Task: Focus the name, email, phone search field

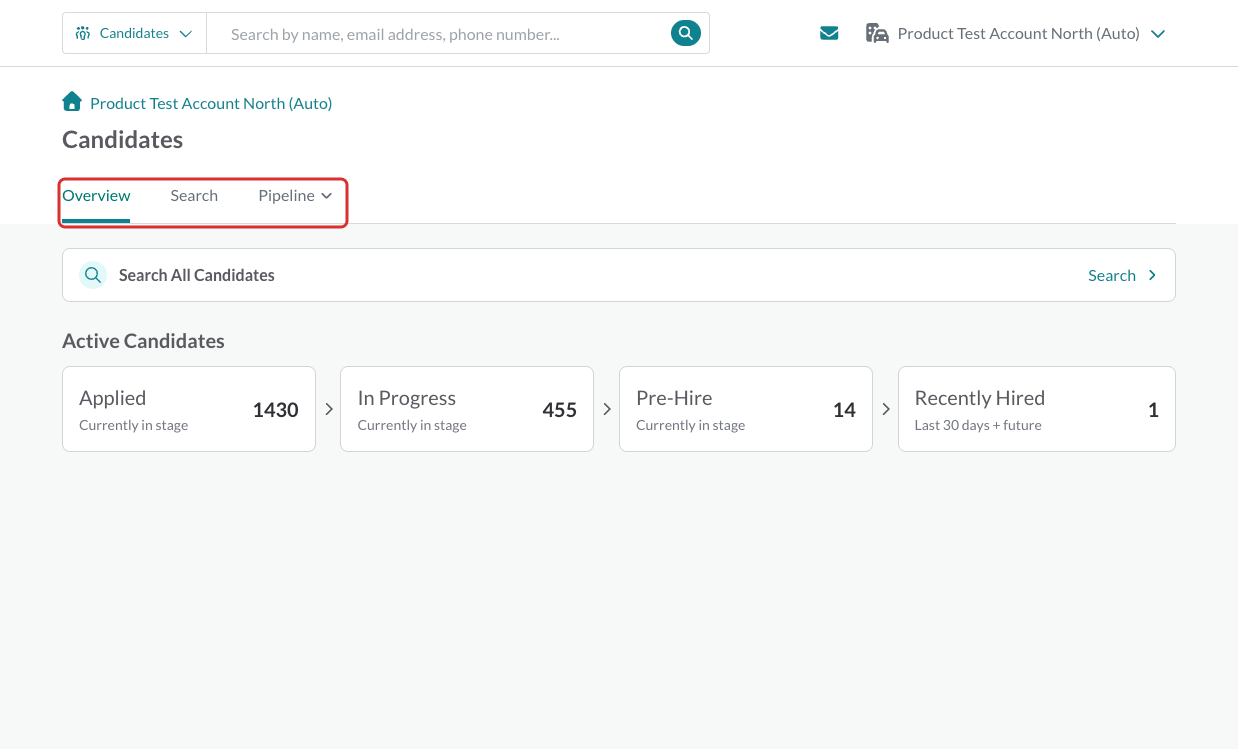Action: pos(440,34)
